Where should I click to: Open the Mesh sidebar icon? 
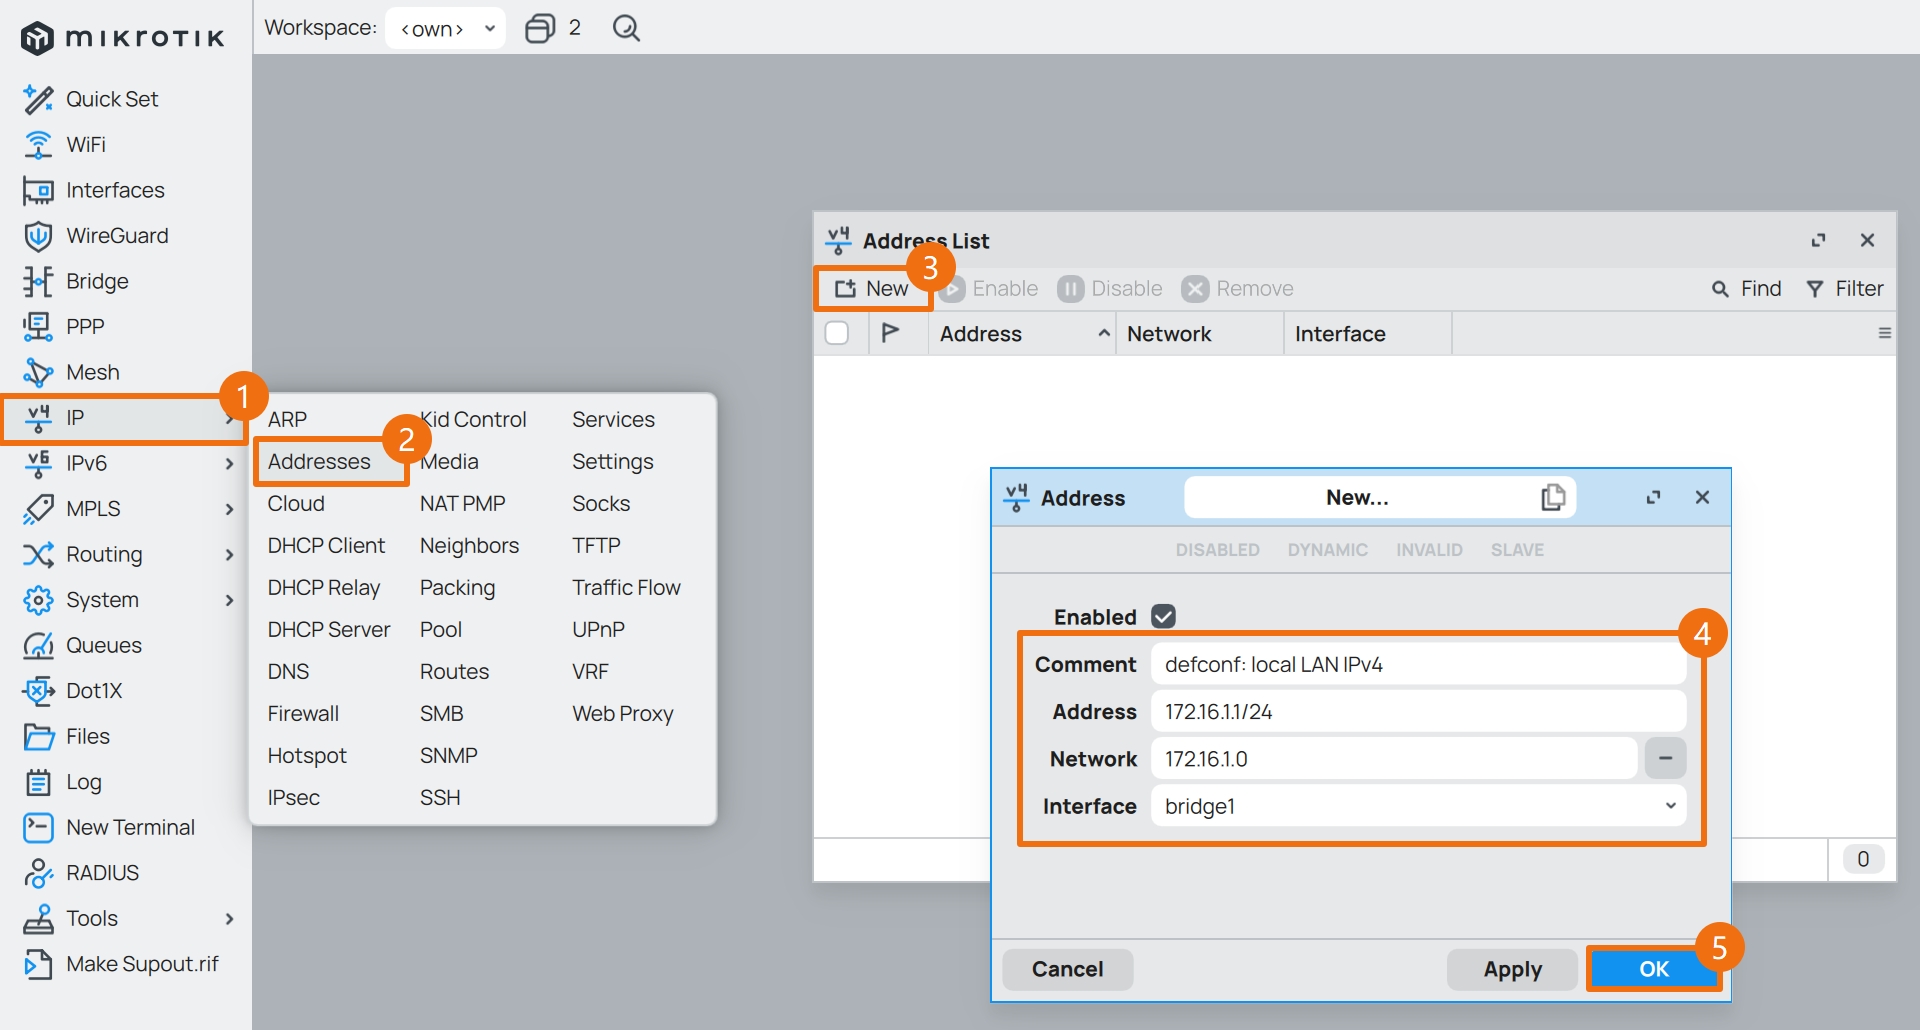click(x=38, y=372)
